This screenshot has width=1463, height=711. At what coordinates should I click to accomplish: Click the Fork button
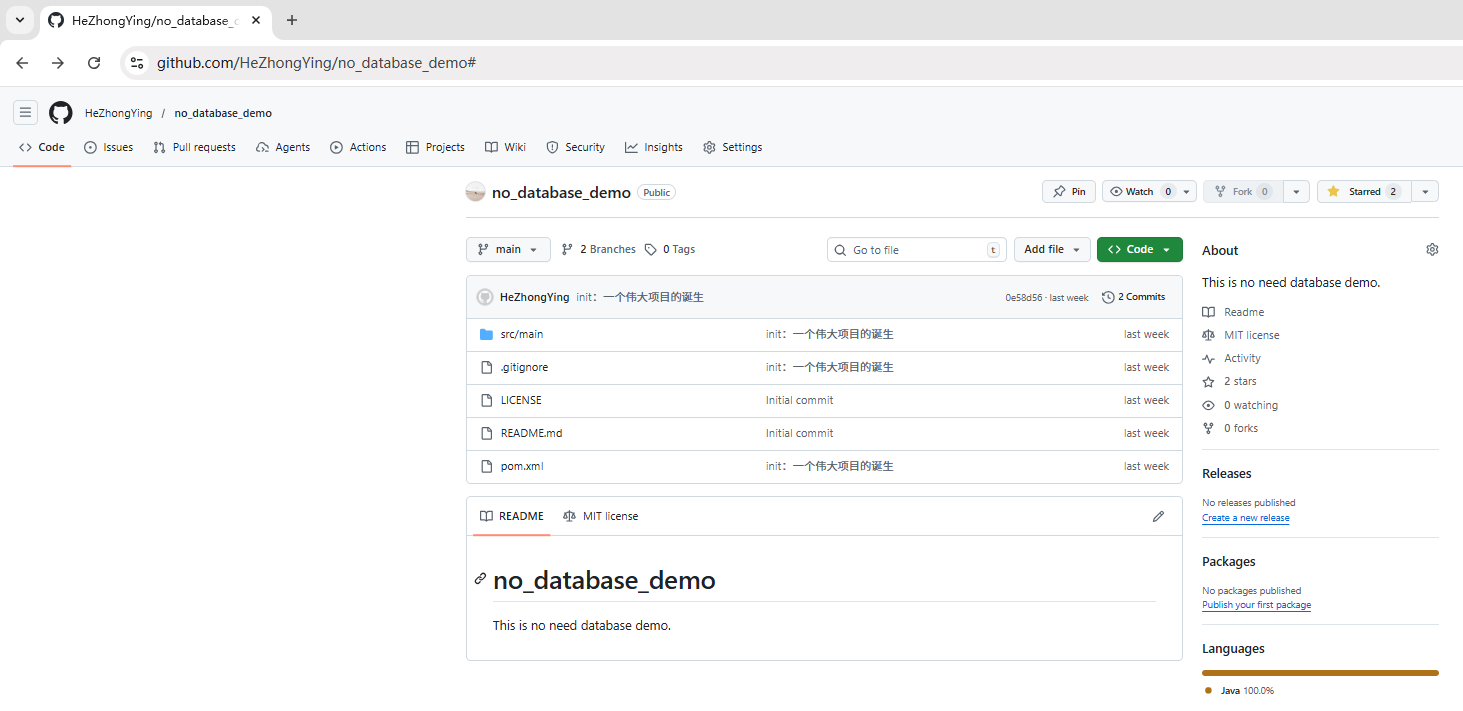point(1242,191)
